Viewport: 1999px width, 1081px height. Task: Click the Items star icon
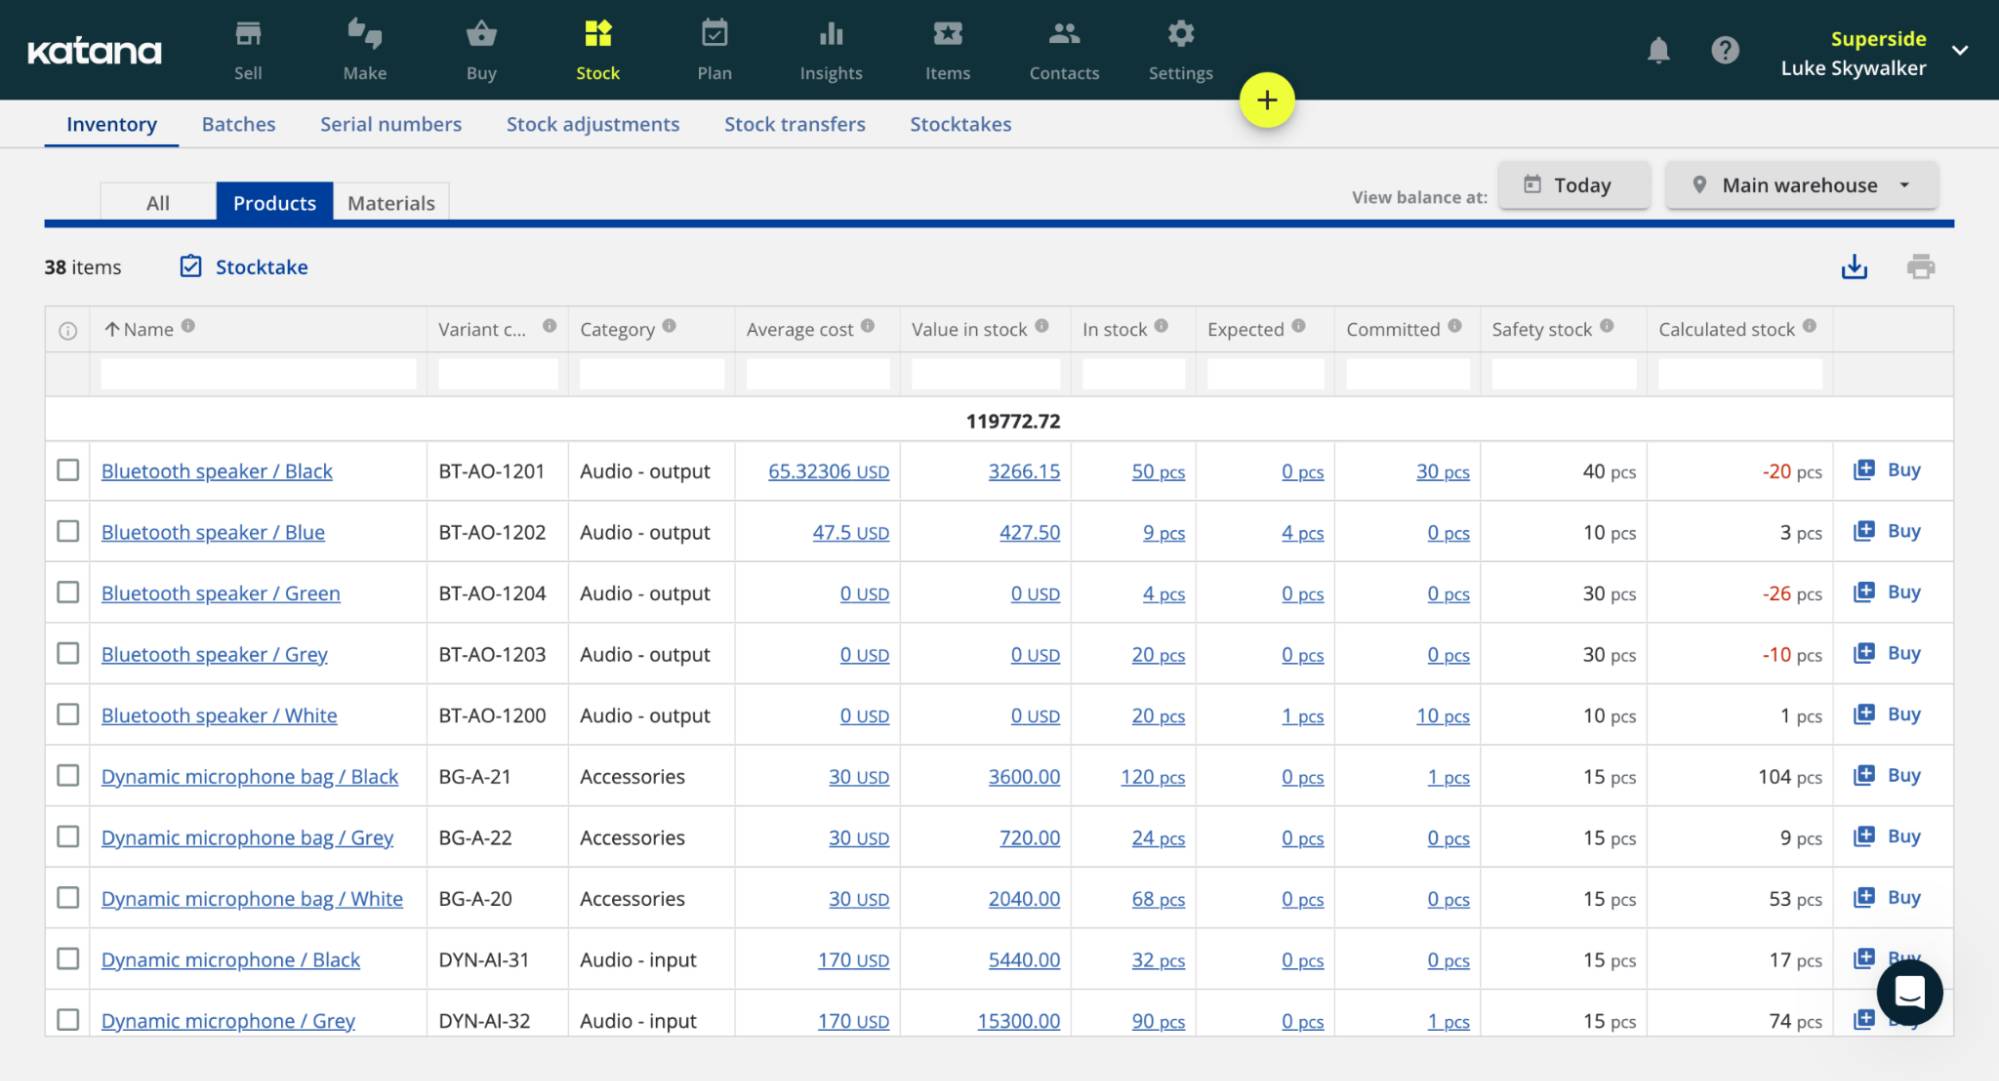tap(947, 33)
